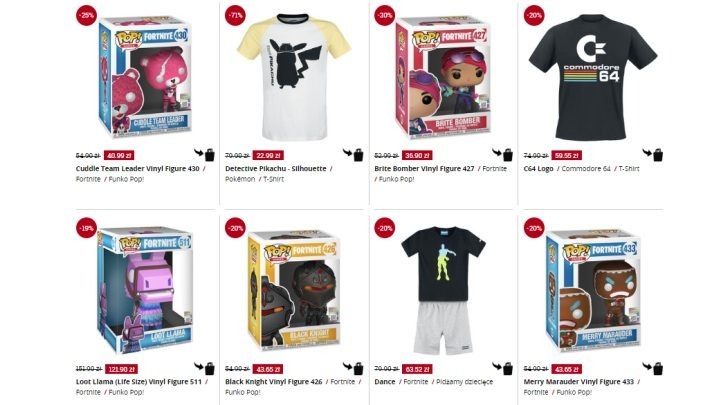
Task: Add Merry Marauder figure to cart
Action: tap(652, 368)
